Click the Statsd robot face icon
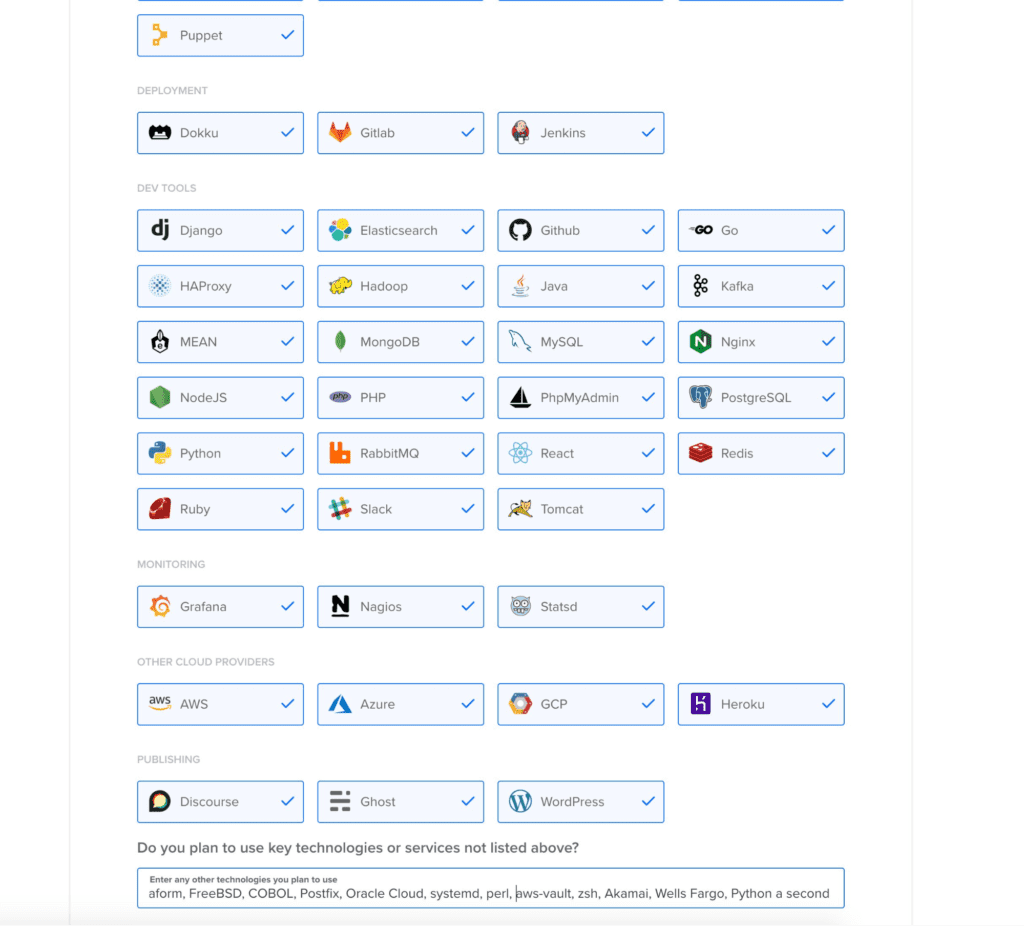Viewport: 1024px width, 926px height. (x=520, y=606)
